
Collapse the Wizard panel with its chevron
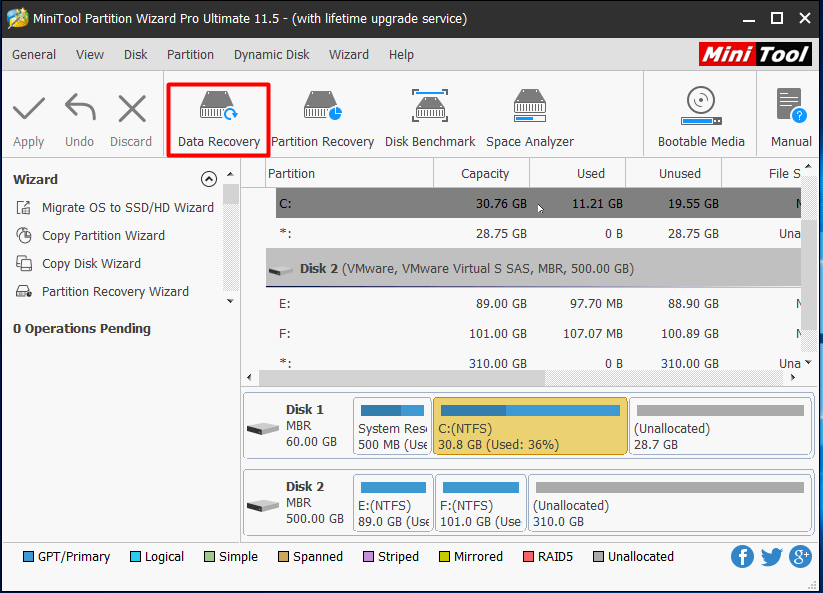(209, 178)
